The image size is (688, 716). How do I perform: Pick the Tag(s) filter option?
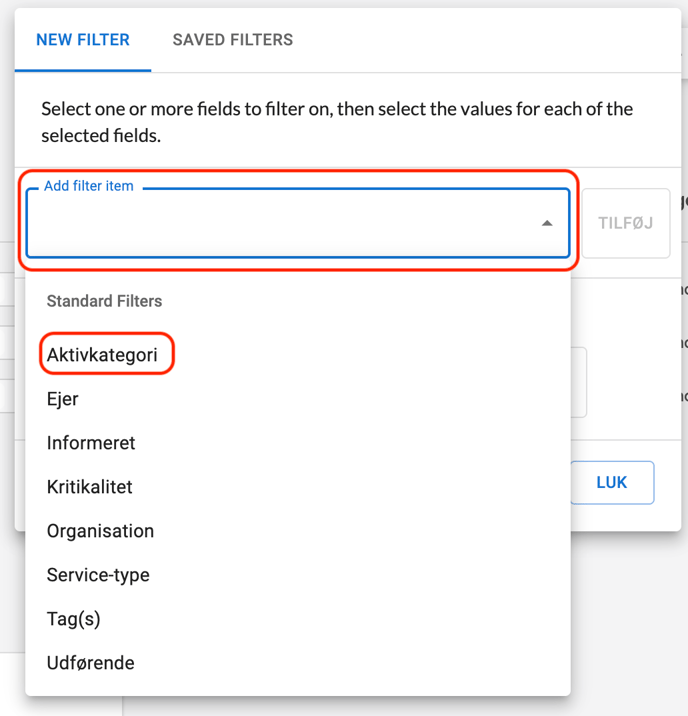point(74,619)
